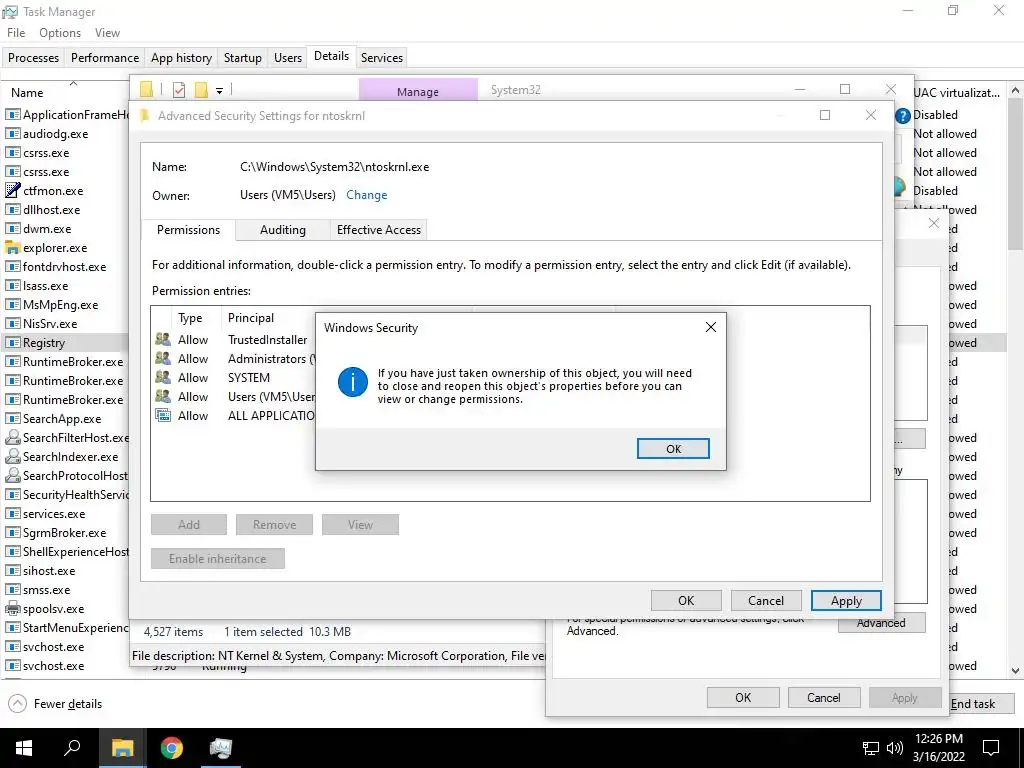Click OK in the ntoskrnl properties dialog
The width and height of the screenshot is (1024, 768).
pyautogui.click(x=743, y=697)
